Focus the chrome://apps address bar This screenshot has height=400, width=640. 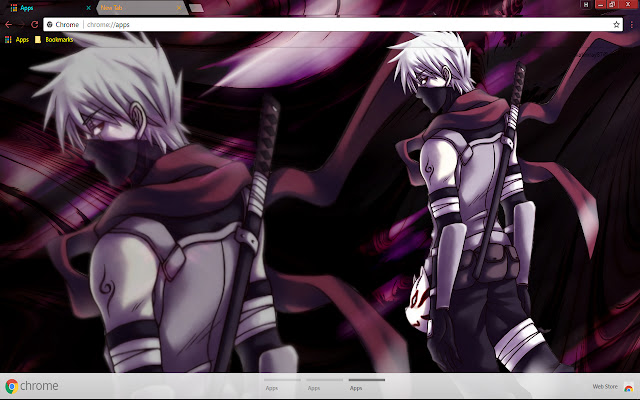click(333, 24)
